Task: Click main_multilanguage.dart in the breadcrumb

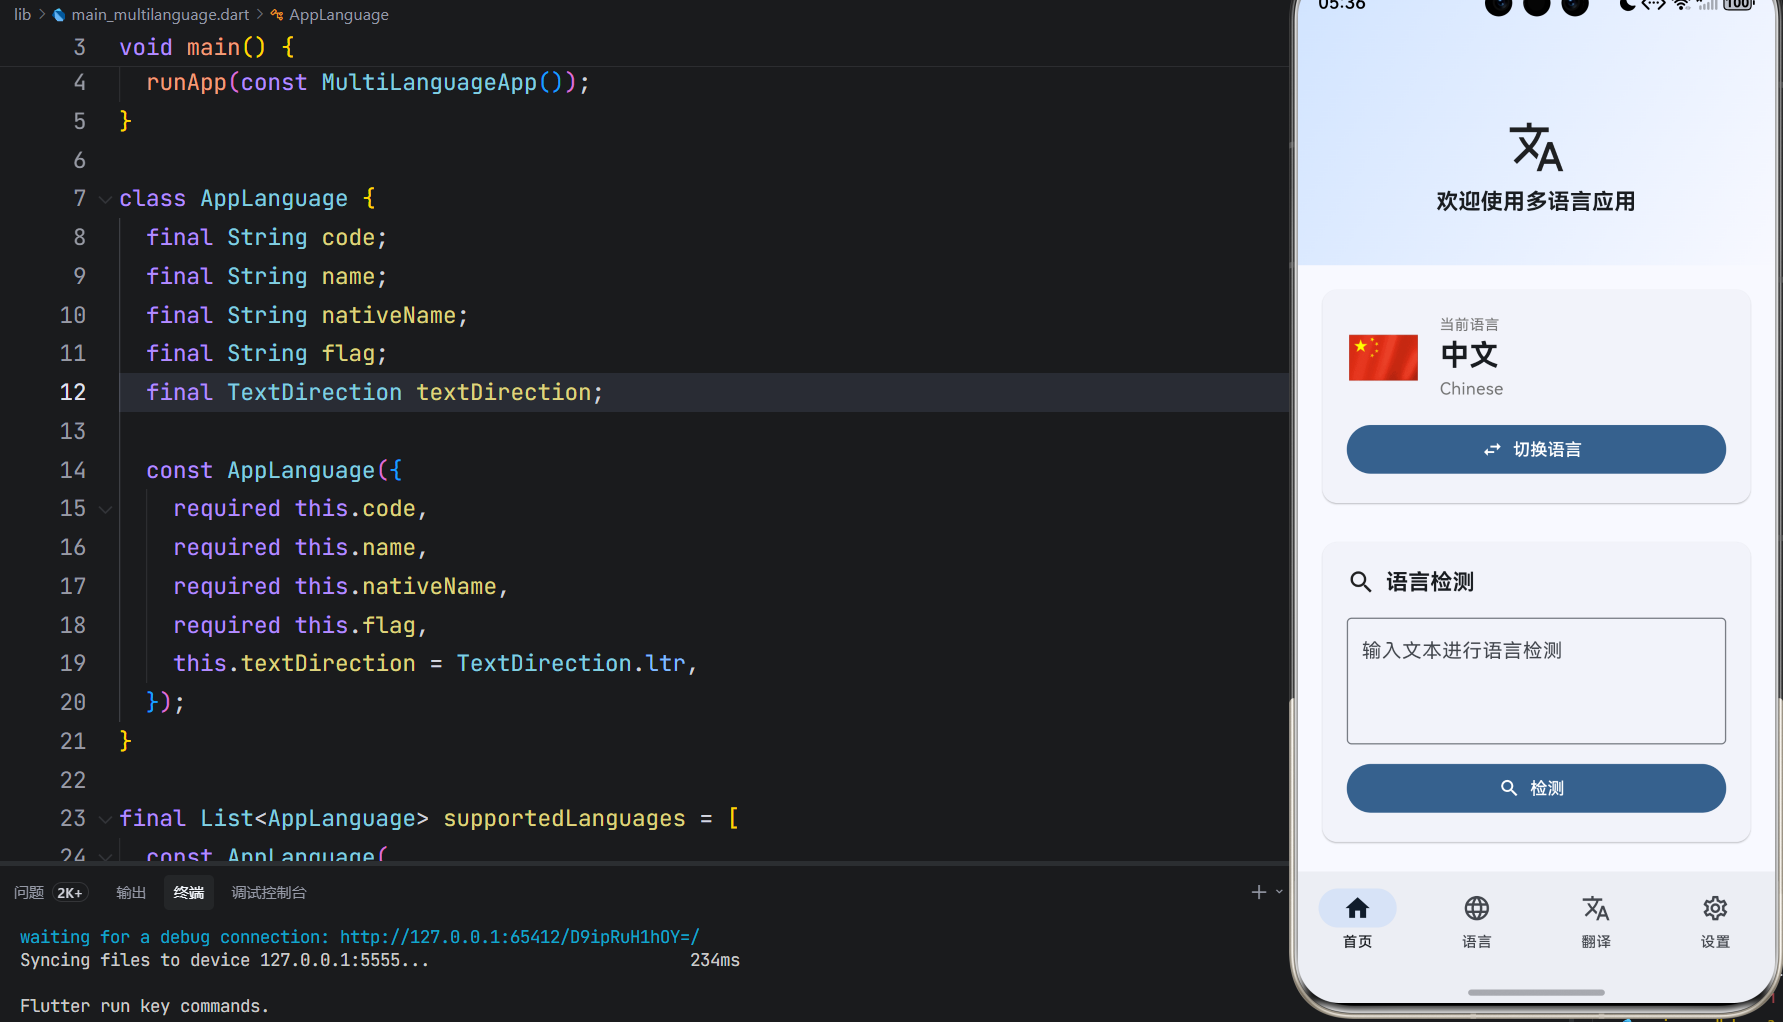Action: (x=160, y=15)
